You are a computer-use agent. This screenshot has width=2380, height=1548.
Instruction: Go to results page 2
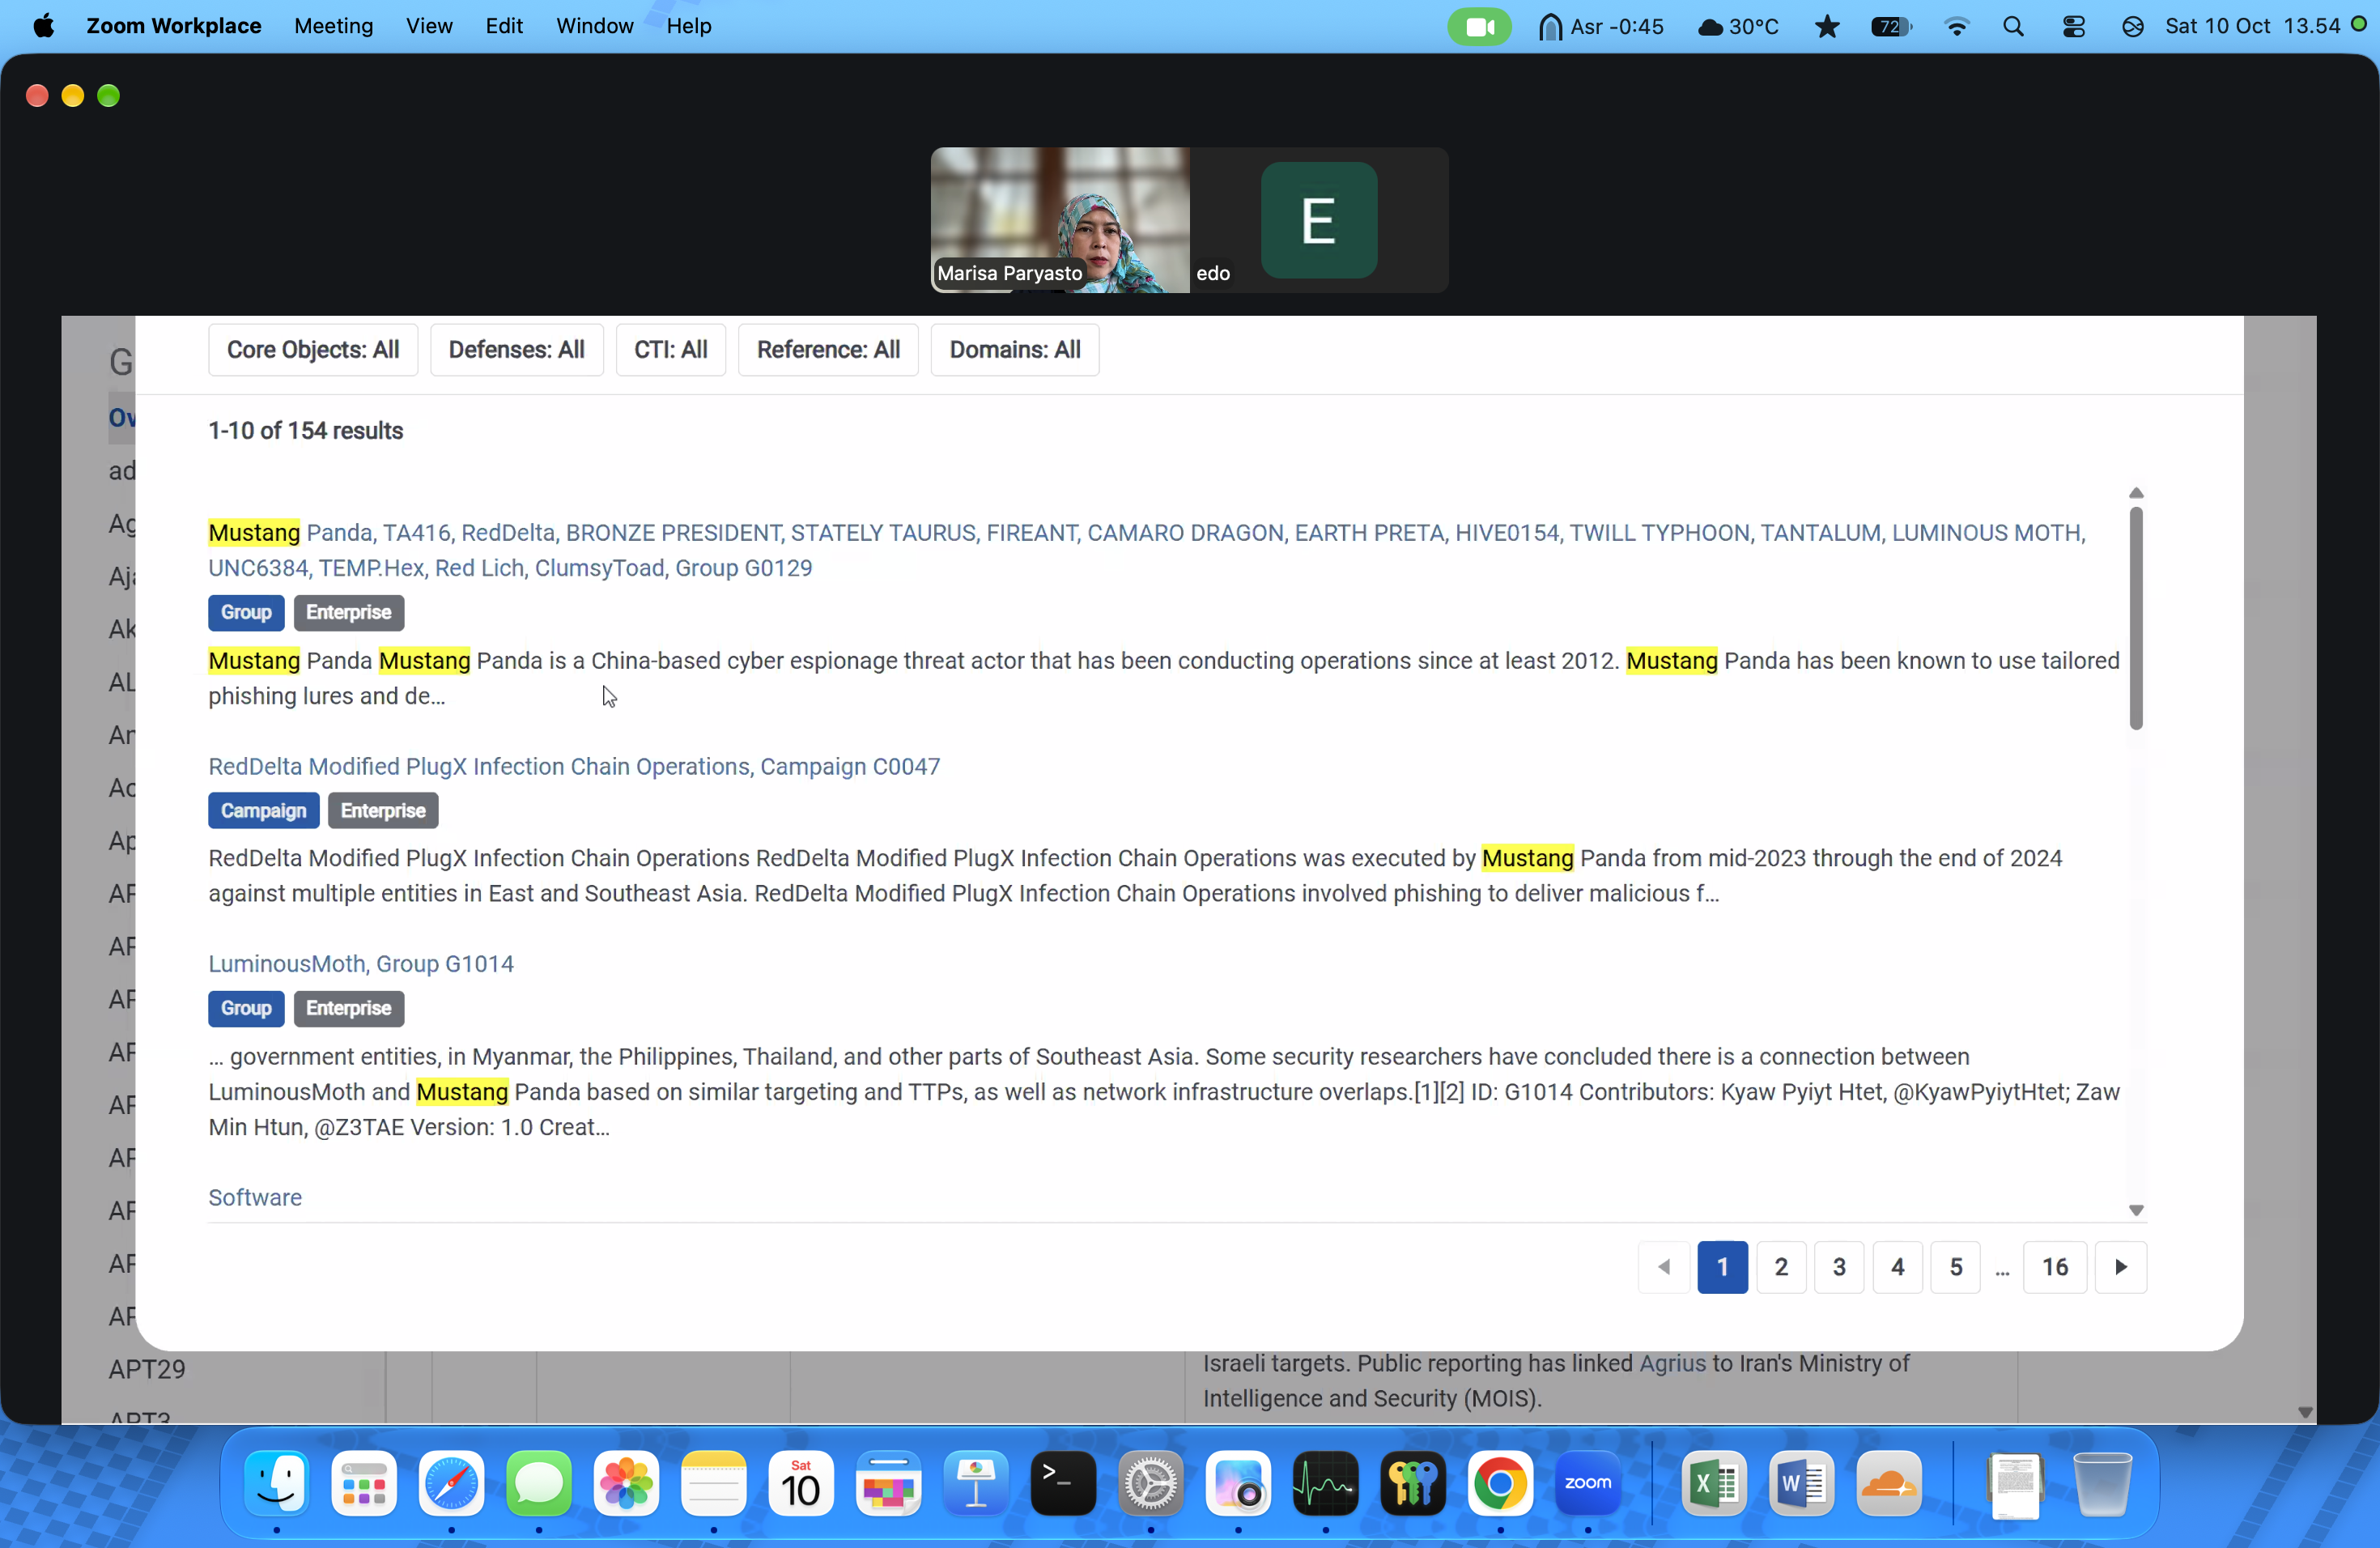click(x=1781, y=1267)
